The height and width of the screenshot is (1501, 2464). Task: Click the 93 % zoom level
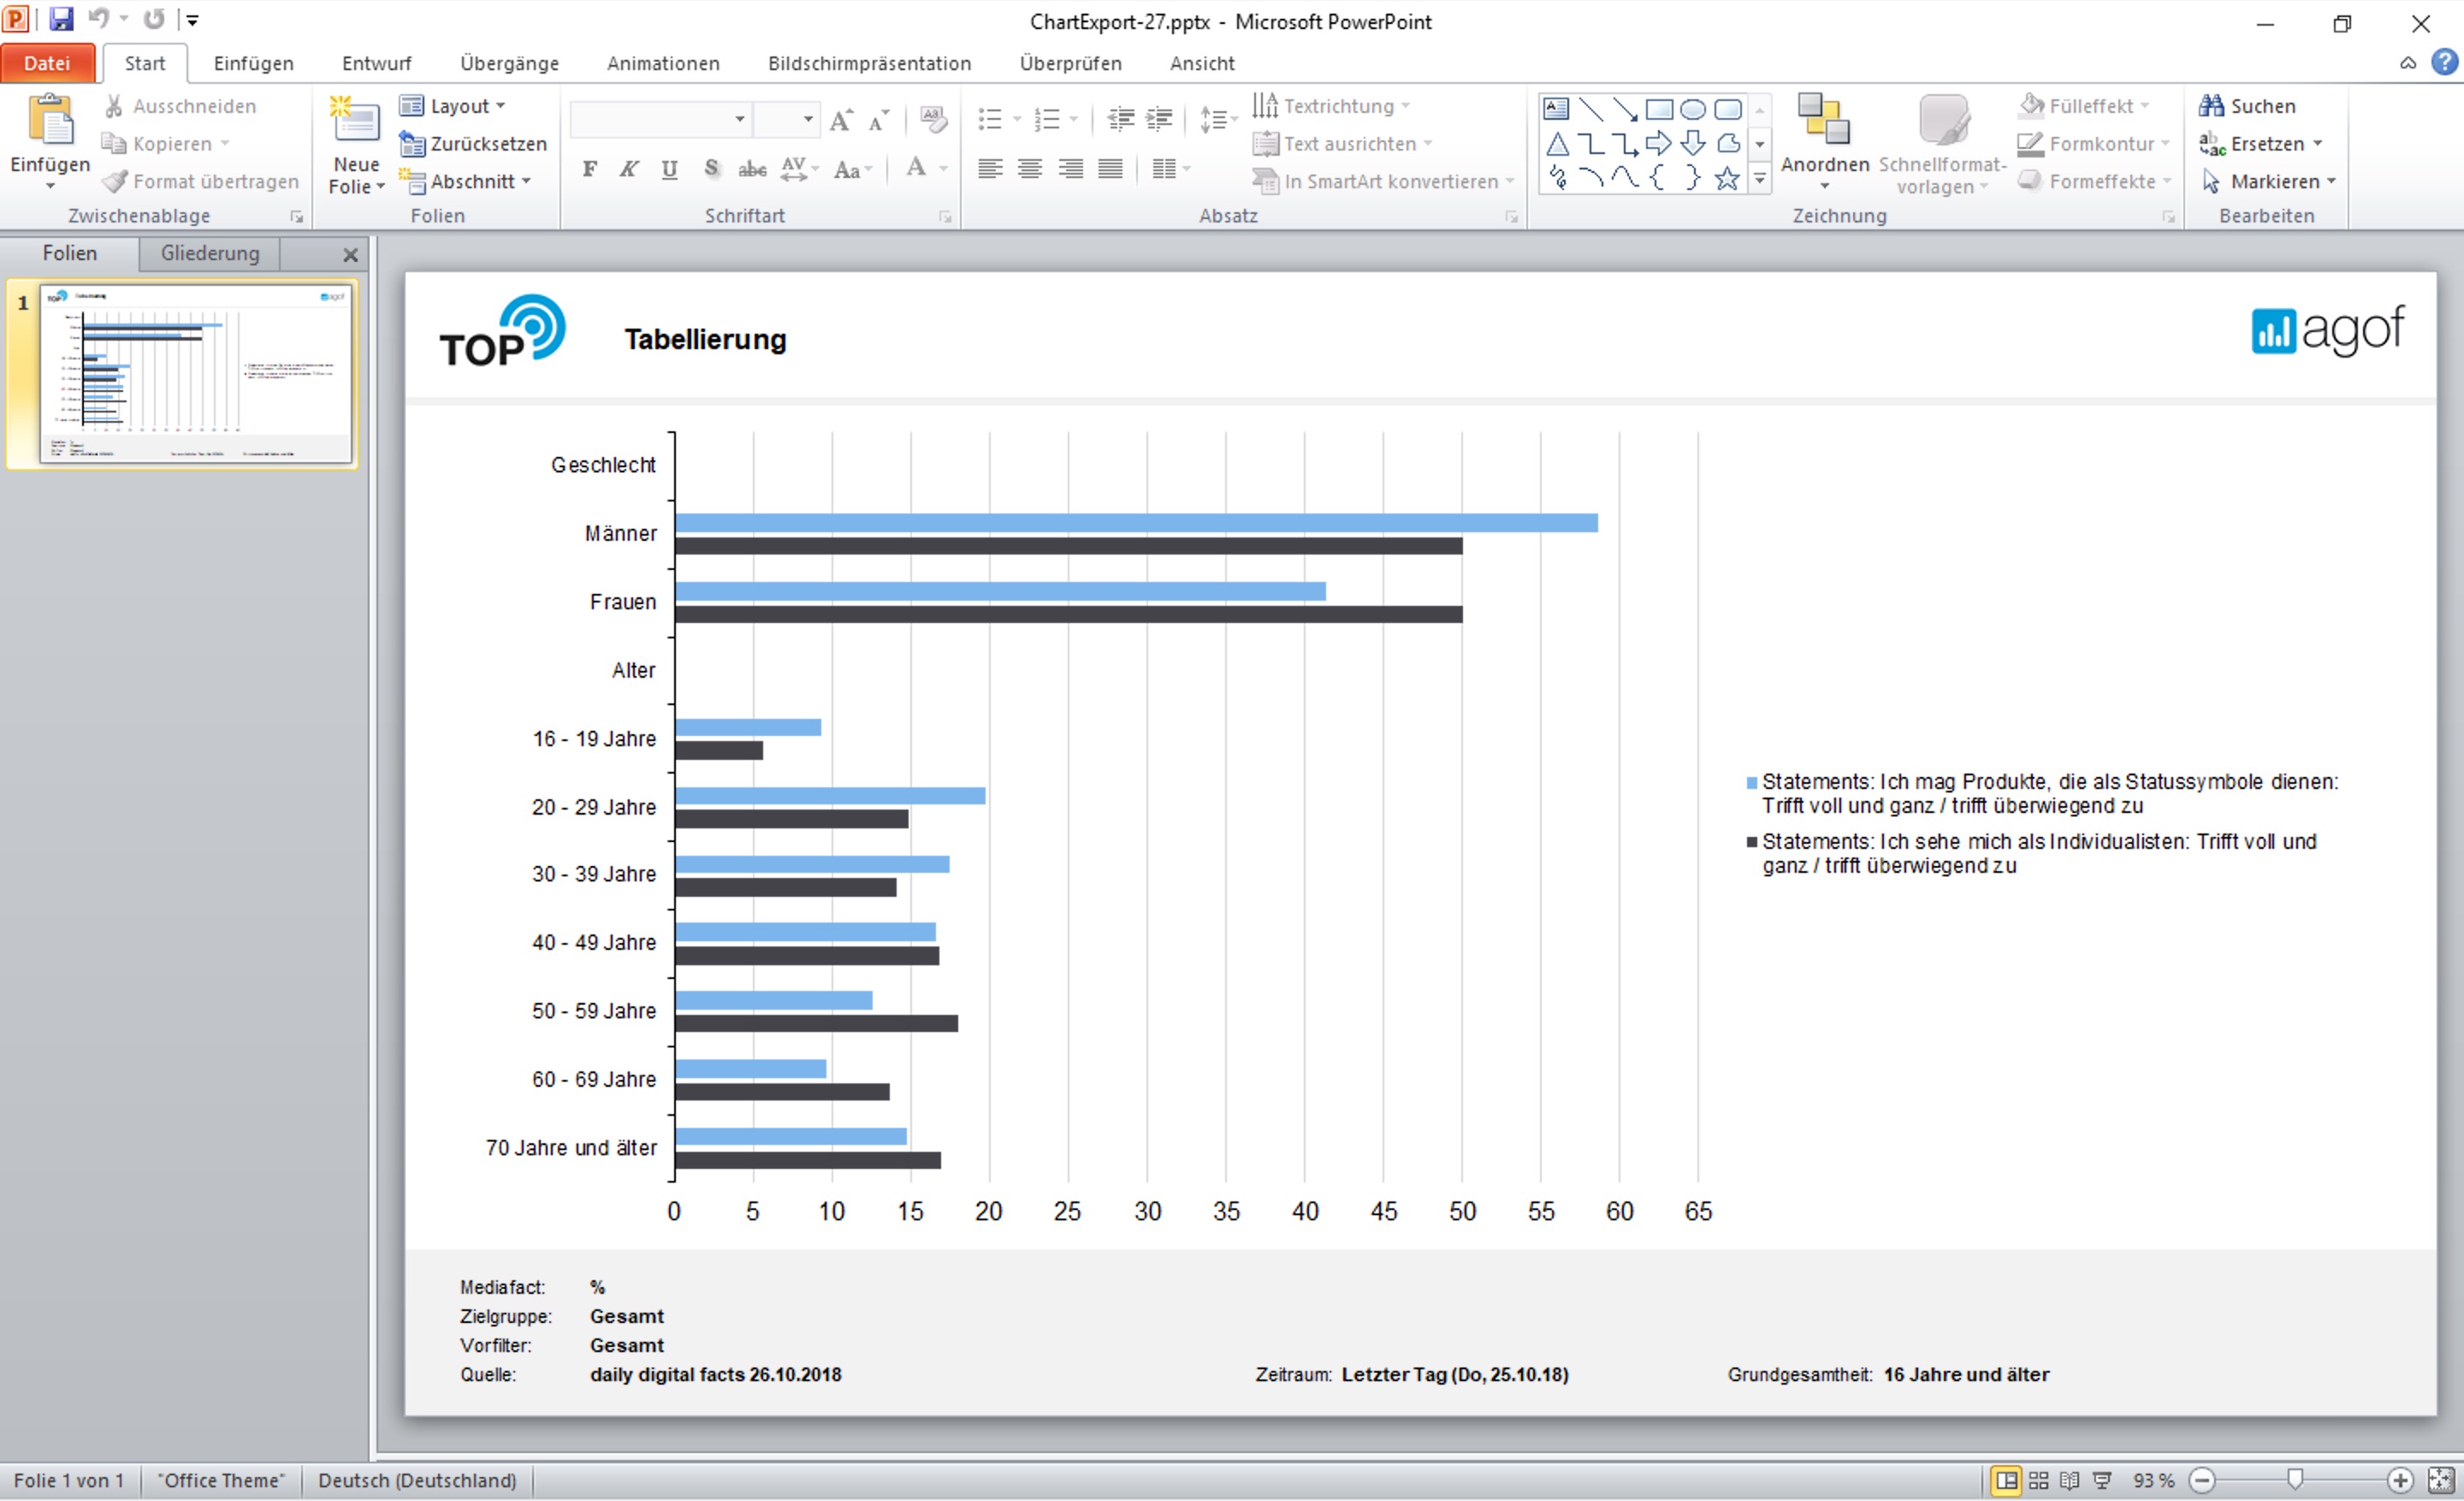pyautogui.click(x=2153, y=1481)
